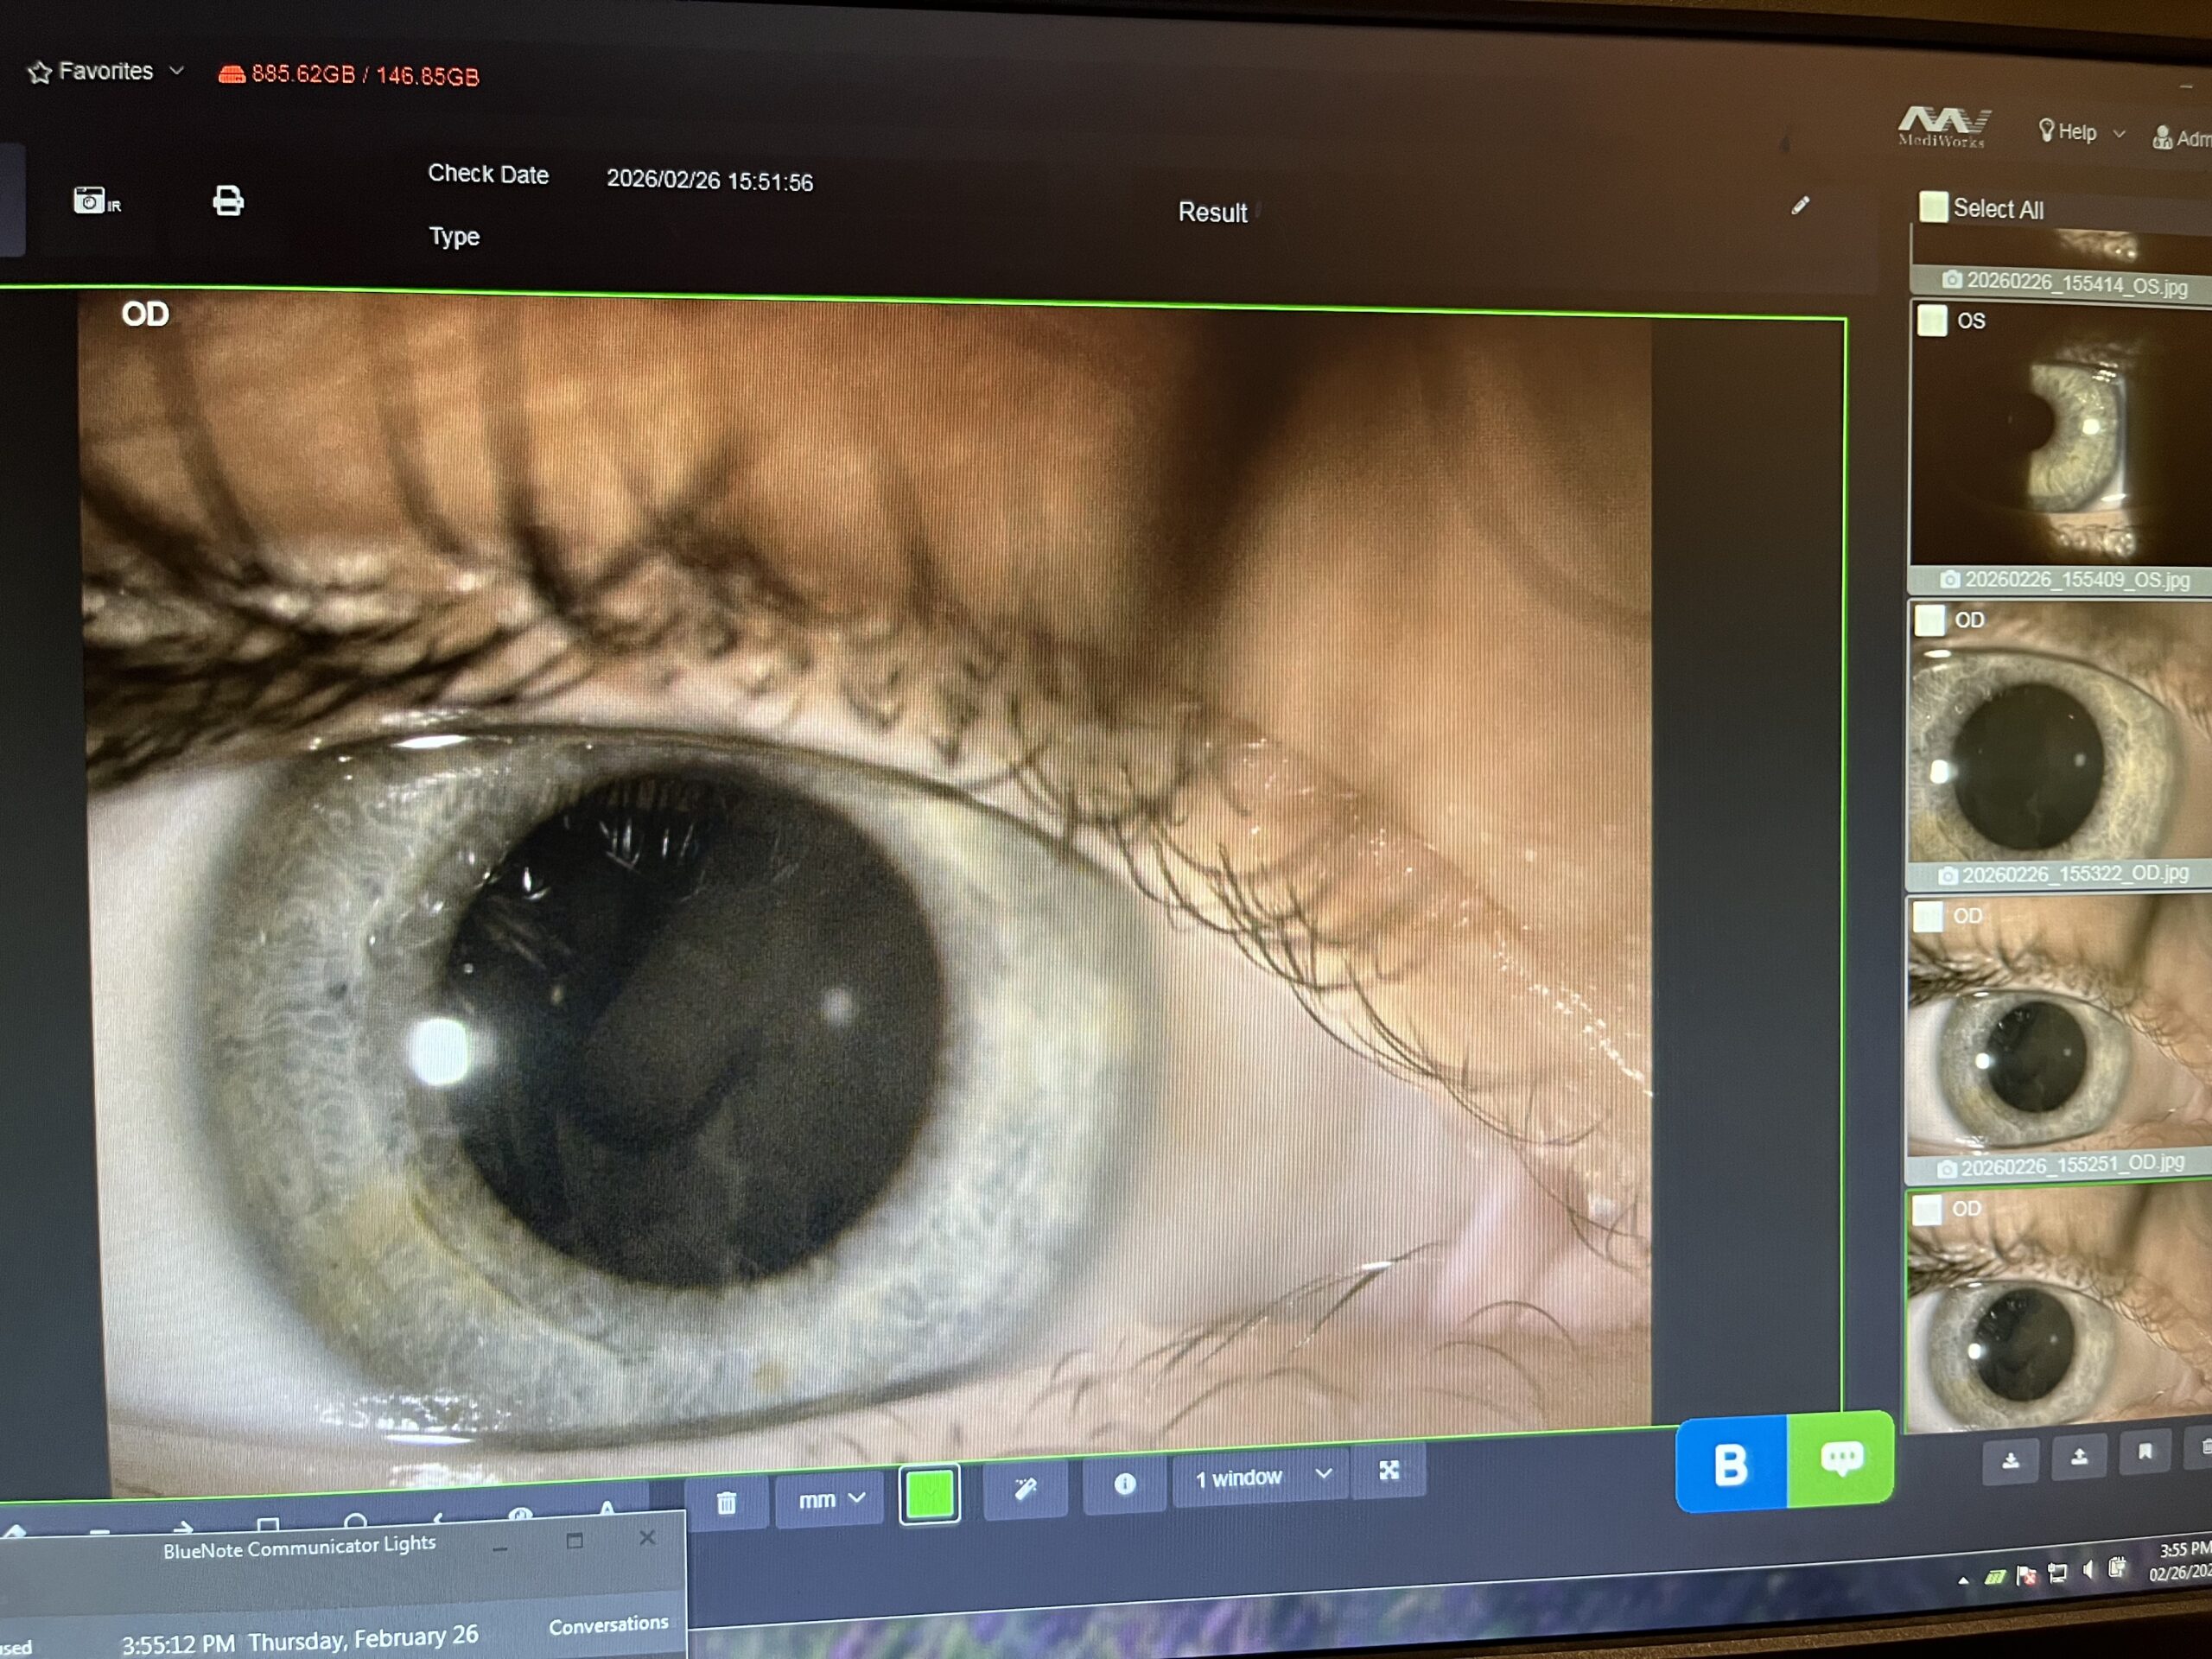Screen dimensions: 2212x1659
Task: Click the pencil edit icon near Result
Action: pyautogui.click(x=1800, y=206)
